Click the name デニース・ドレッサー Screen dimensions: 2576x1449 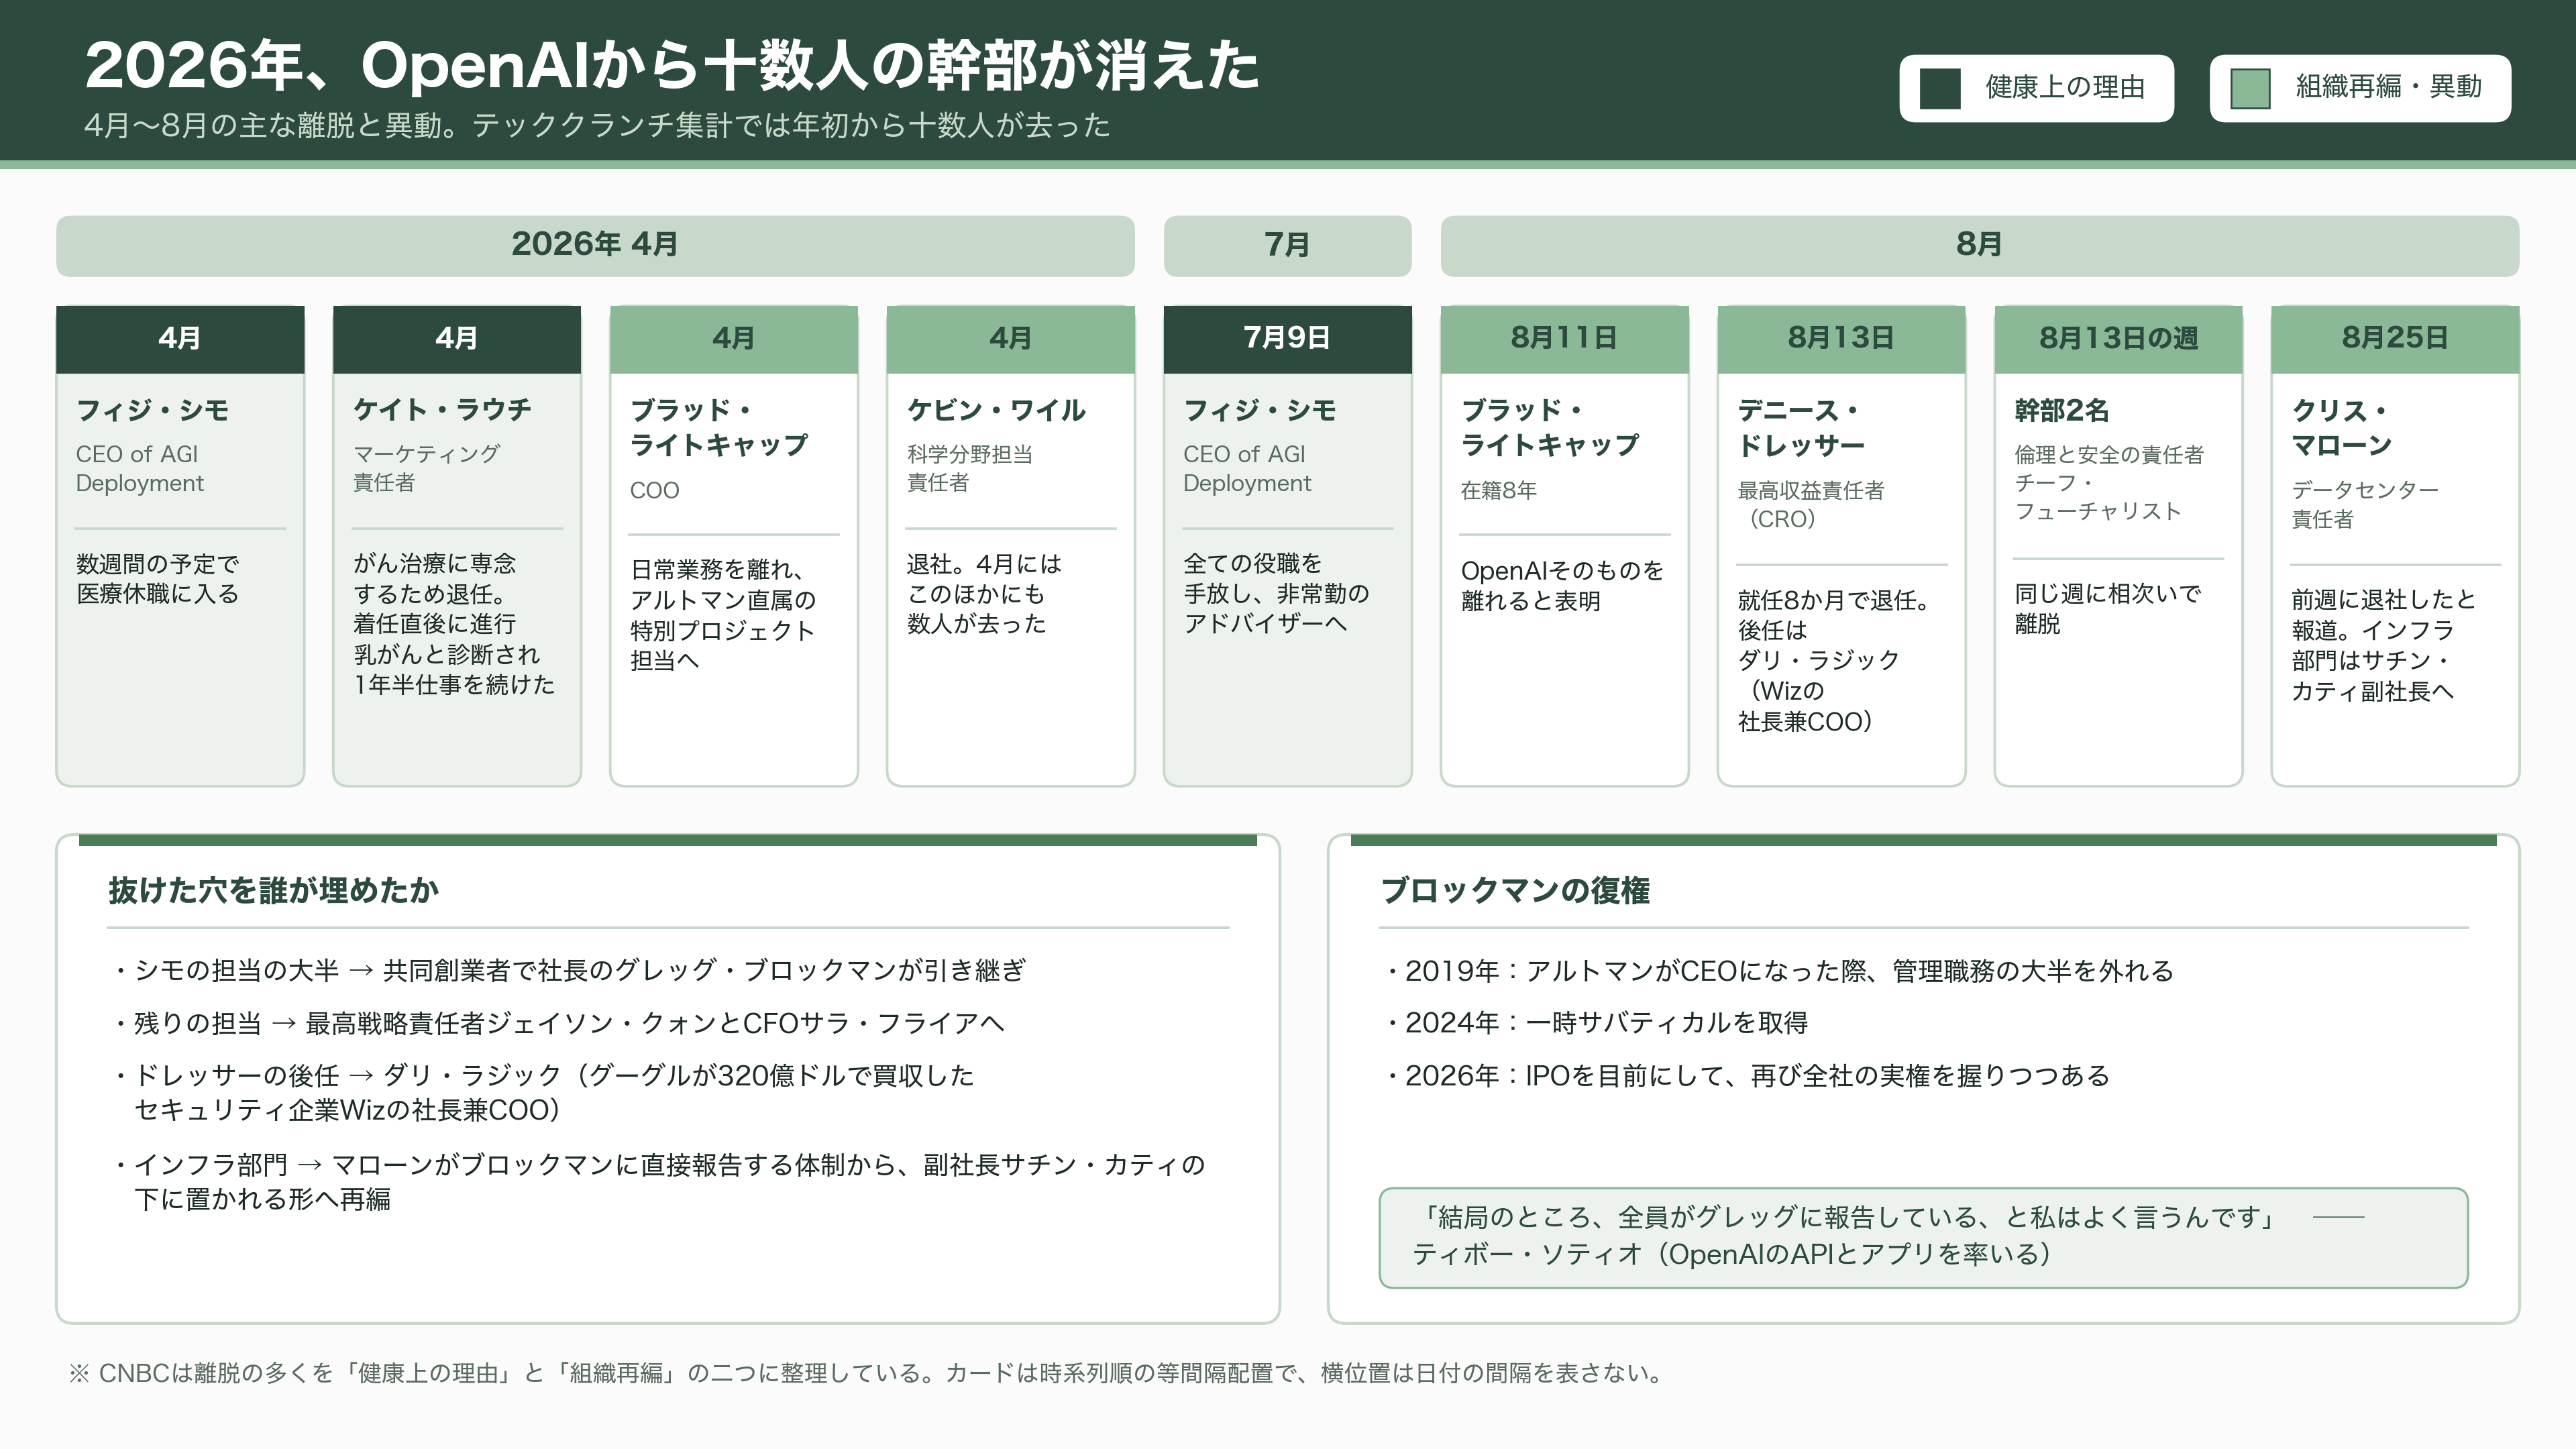point(1801,428)
